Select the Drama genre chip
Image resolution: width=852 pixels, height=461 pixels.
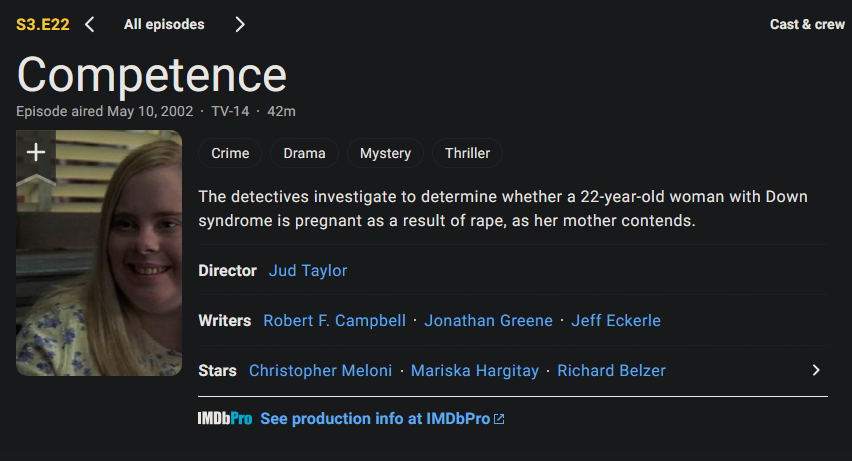coord(304,153)
